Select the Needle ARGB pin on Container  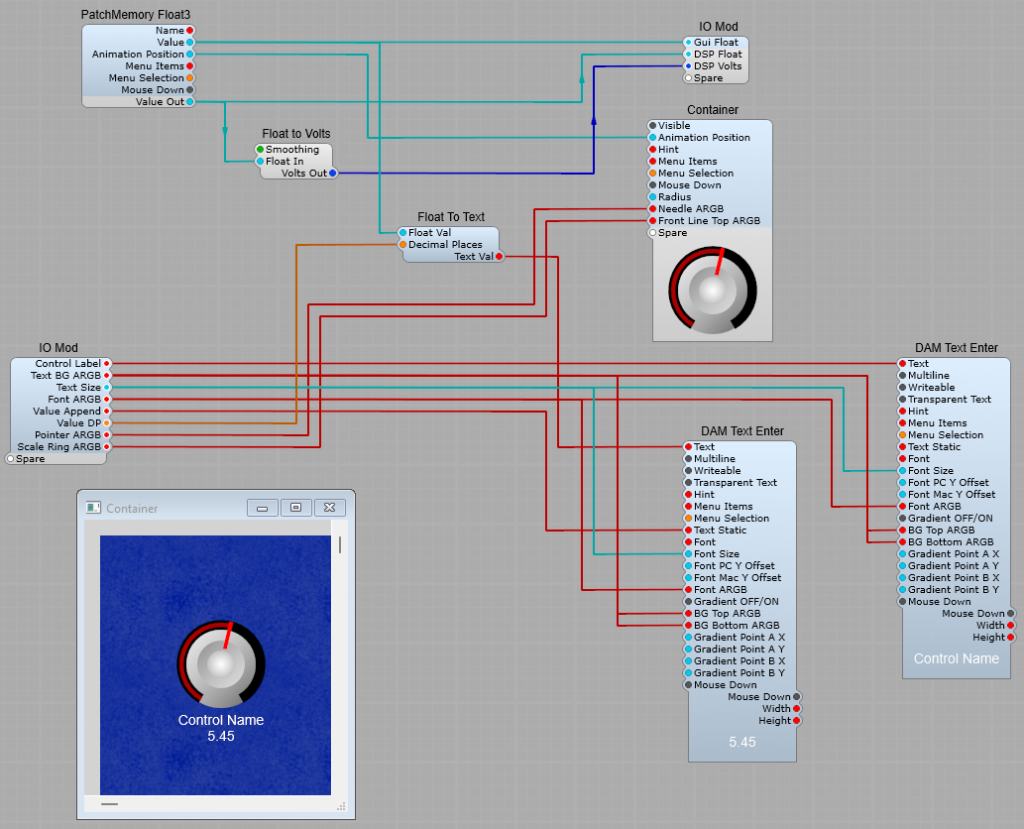(653, 209)
